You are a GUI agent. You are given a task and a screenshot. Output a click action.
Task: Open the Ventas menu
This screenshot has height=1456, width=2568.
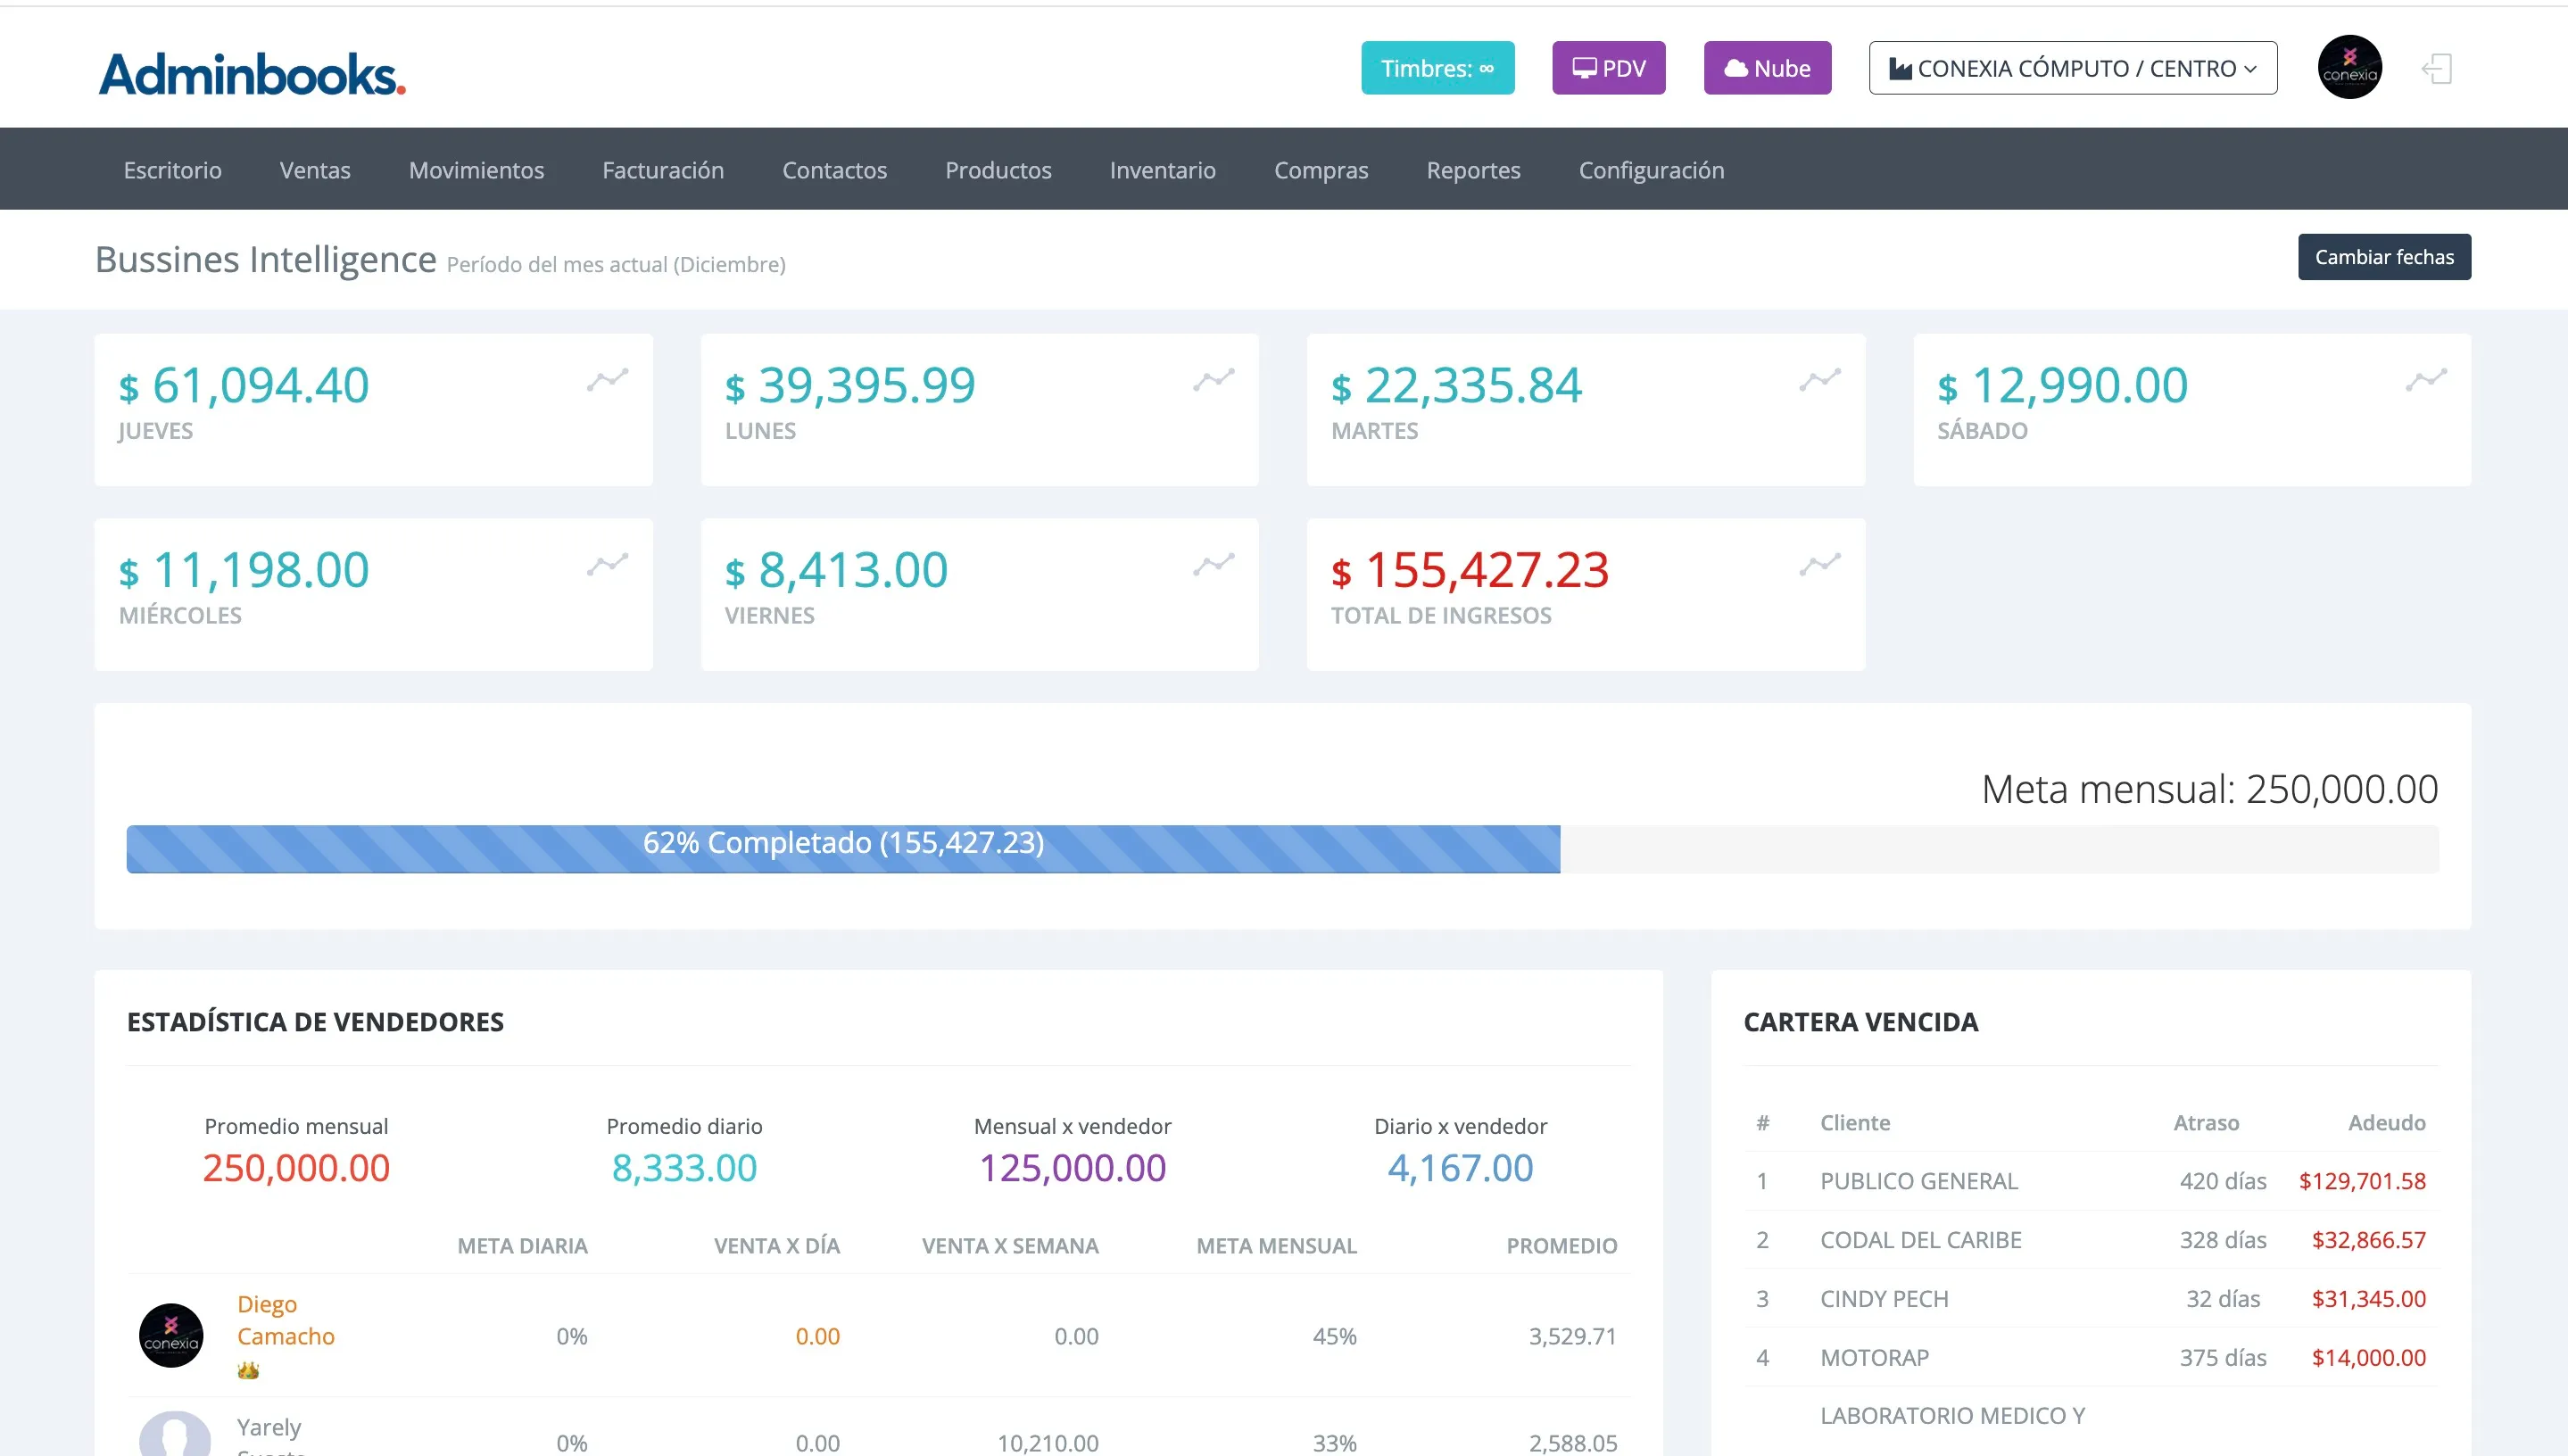[315, 170]
